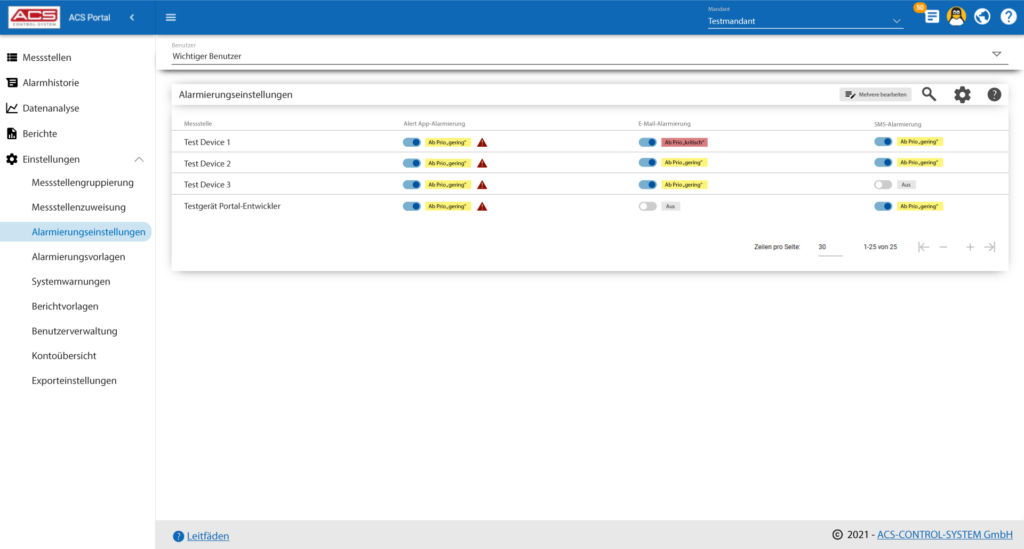Click Alert App priority tag for Test Device 1
The width and height of the screenshot is (1024, 549).
point(447,142)
